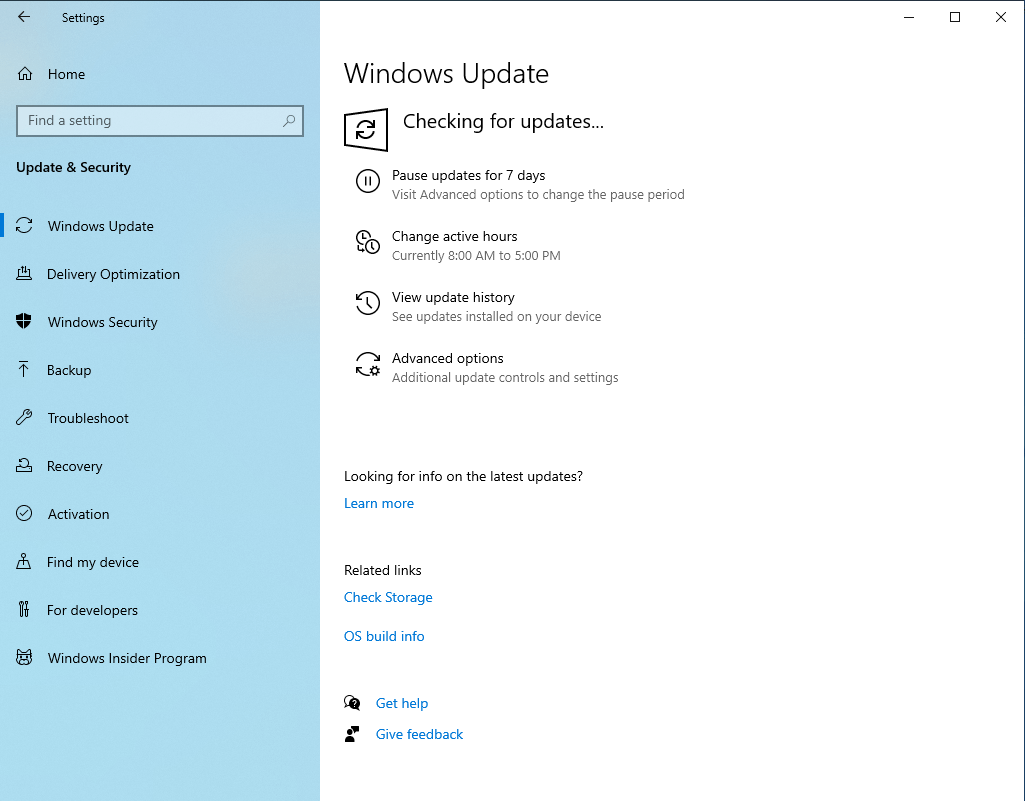This screenshot has width=1025, height=801.
Task: Click the Windows Security shield icon
Action: pyautogui.click(x=24, y=322)
